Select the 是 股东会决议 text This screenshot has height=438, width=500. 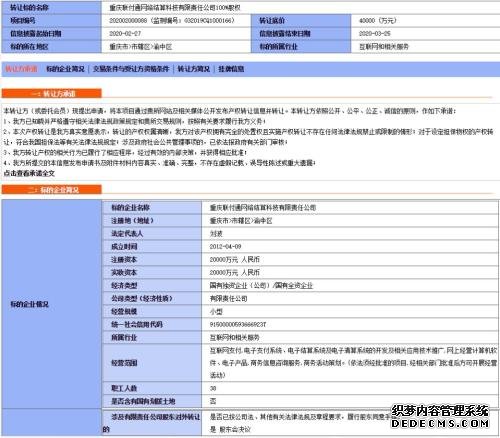[x=230, y=429]
